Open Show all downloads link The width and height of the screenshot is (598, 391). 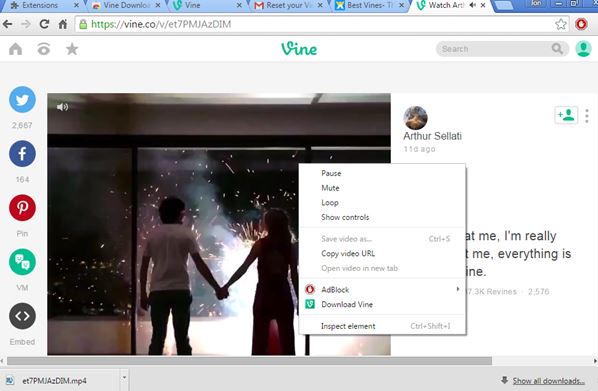point(548,381)
